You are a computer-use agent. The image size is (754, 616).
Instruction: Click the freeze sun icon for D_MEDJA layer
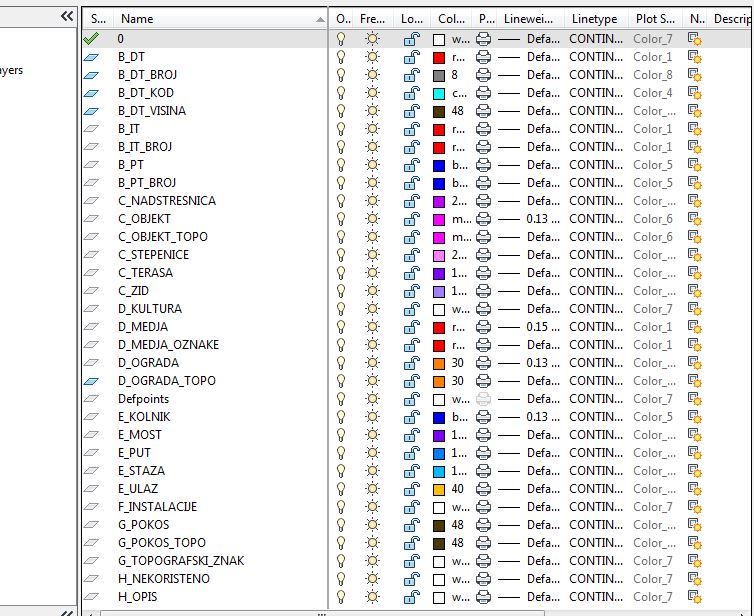pos(372,327)
